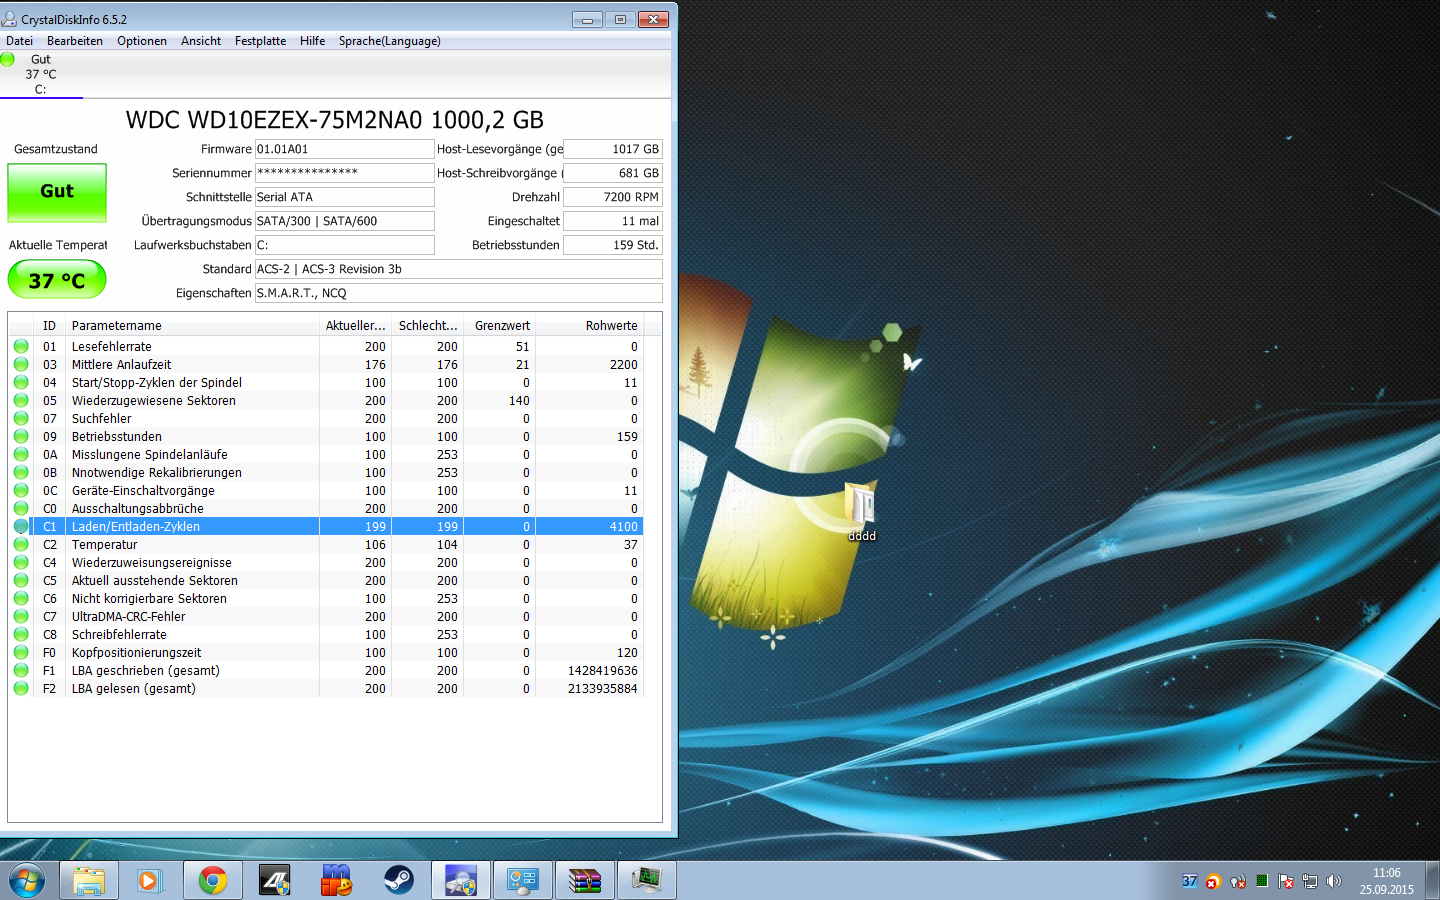Click the 37 °C temperature button
Viewport: 1440px width, 900px height.
click(x=57, y=280)
